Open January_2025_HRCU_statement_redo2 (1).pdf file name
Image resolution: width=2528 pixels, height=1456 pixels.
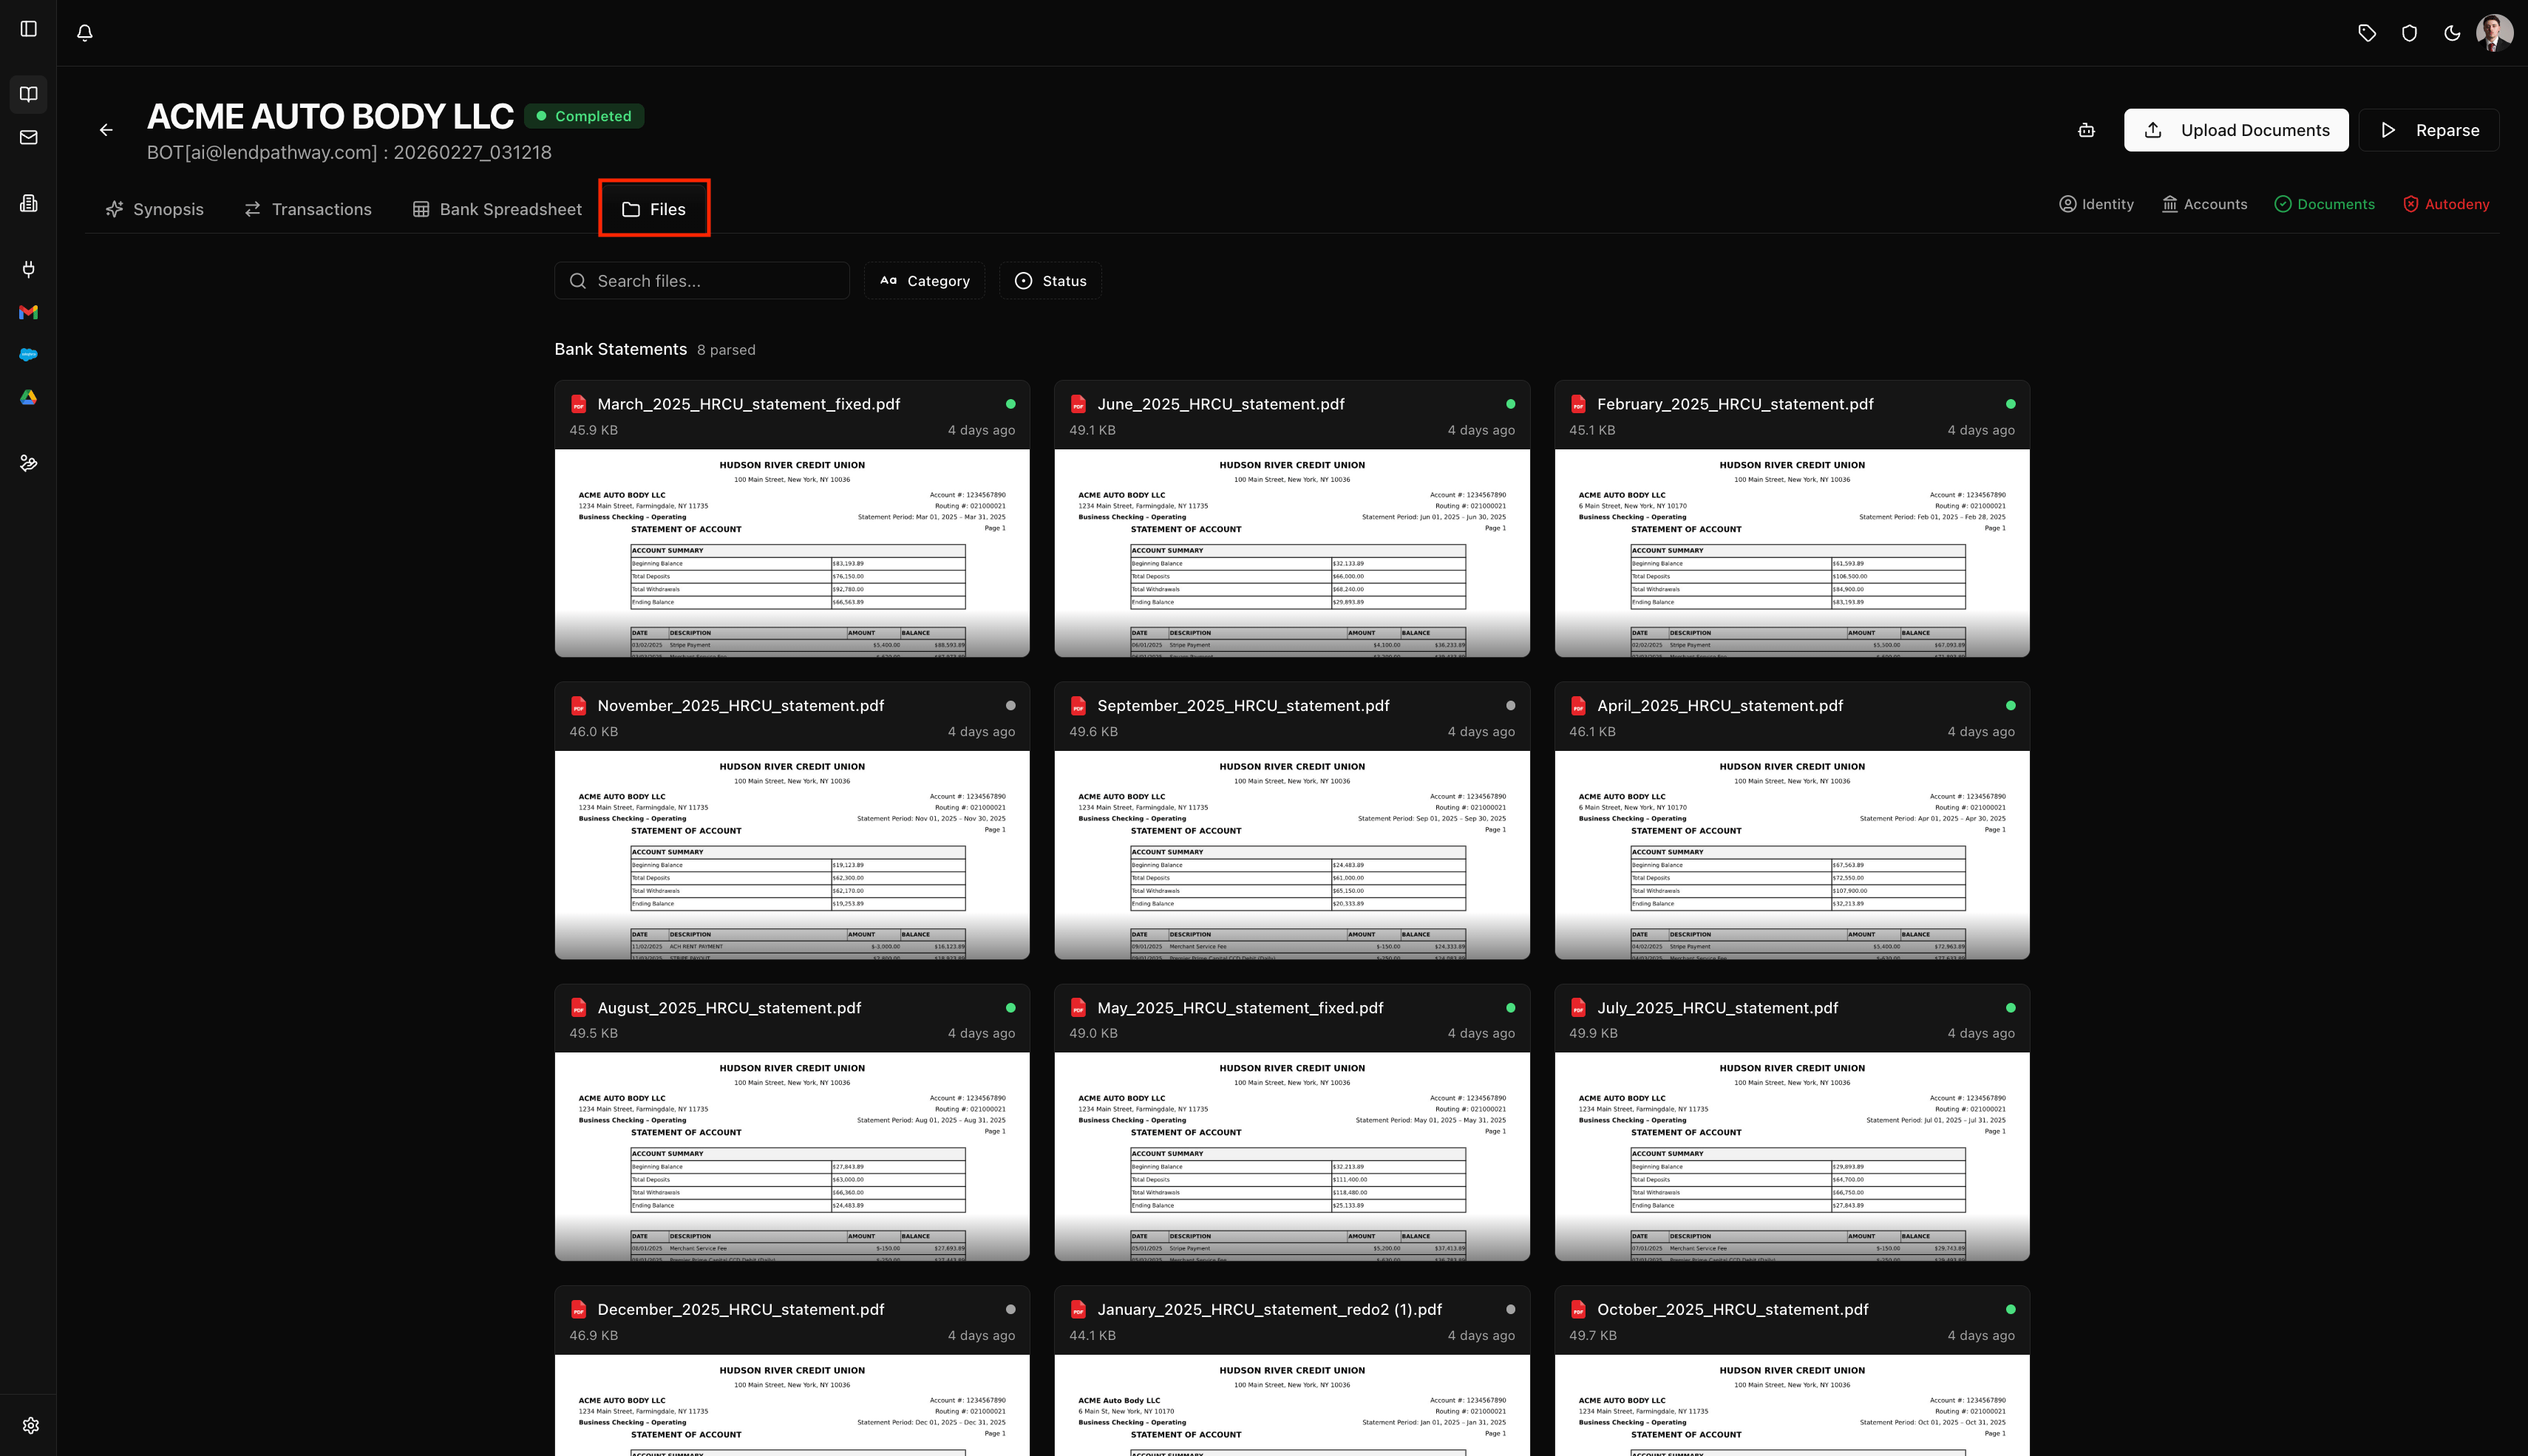click(x=1269, y=1309)
